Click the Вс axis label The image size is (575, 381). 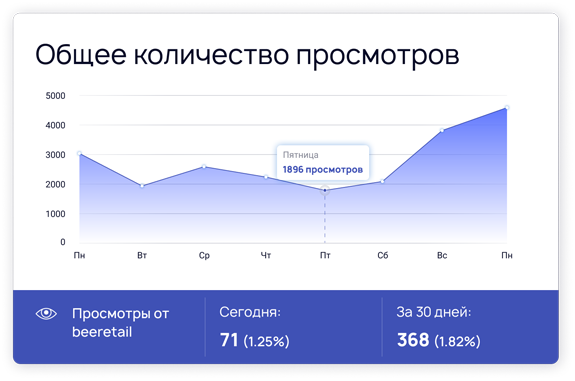pyautogui.click(x=442, y=255)
